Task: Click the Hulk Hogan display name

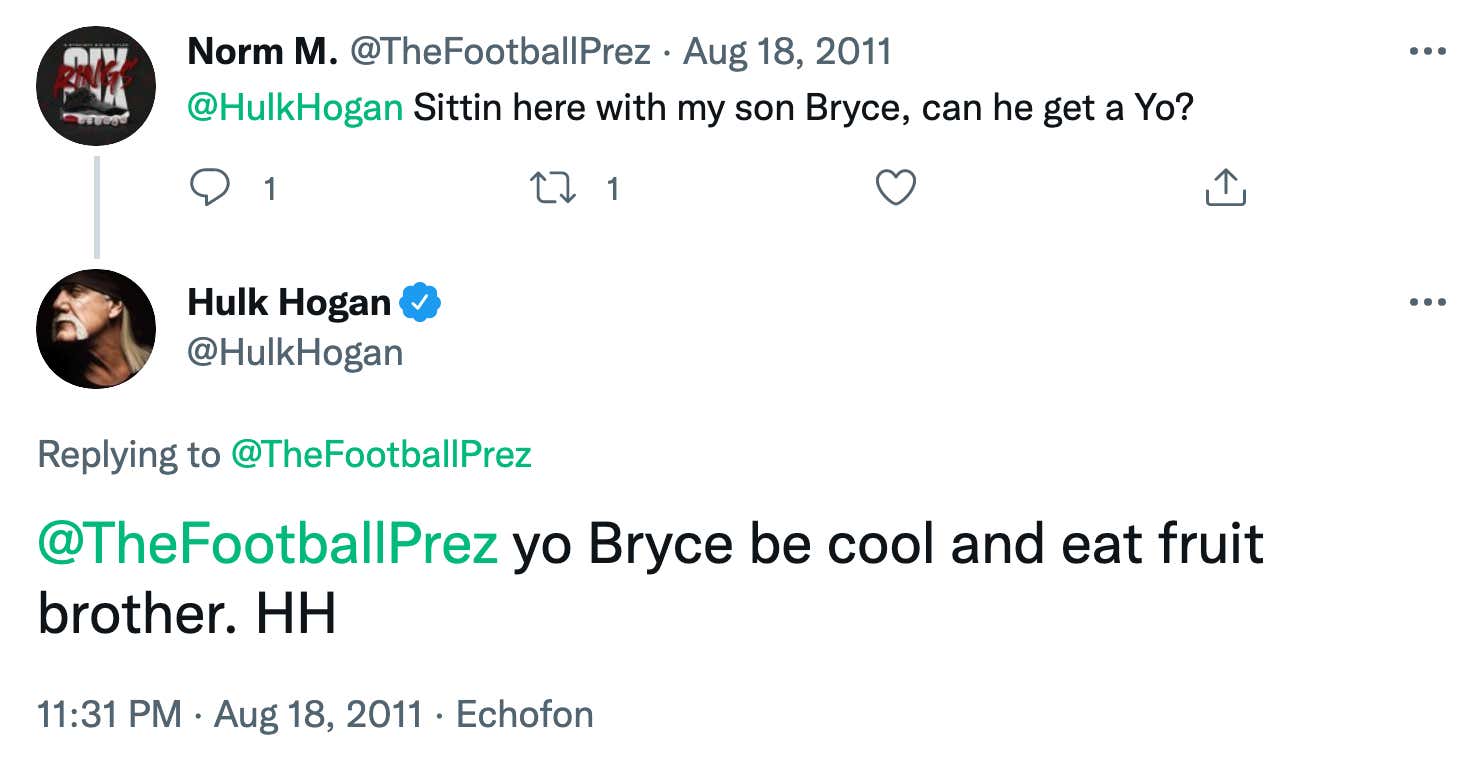Action: pos(289,302)
